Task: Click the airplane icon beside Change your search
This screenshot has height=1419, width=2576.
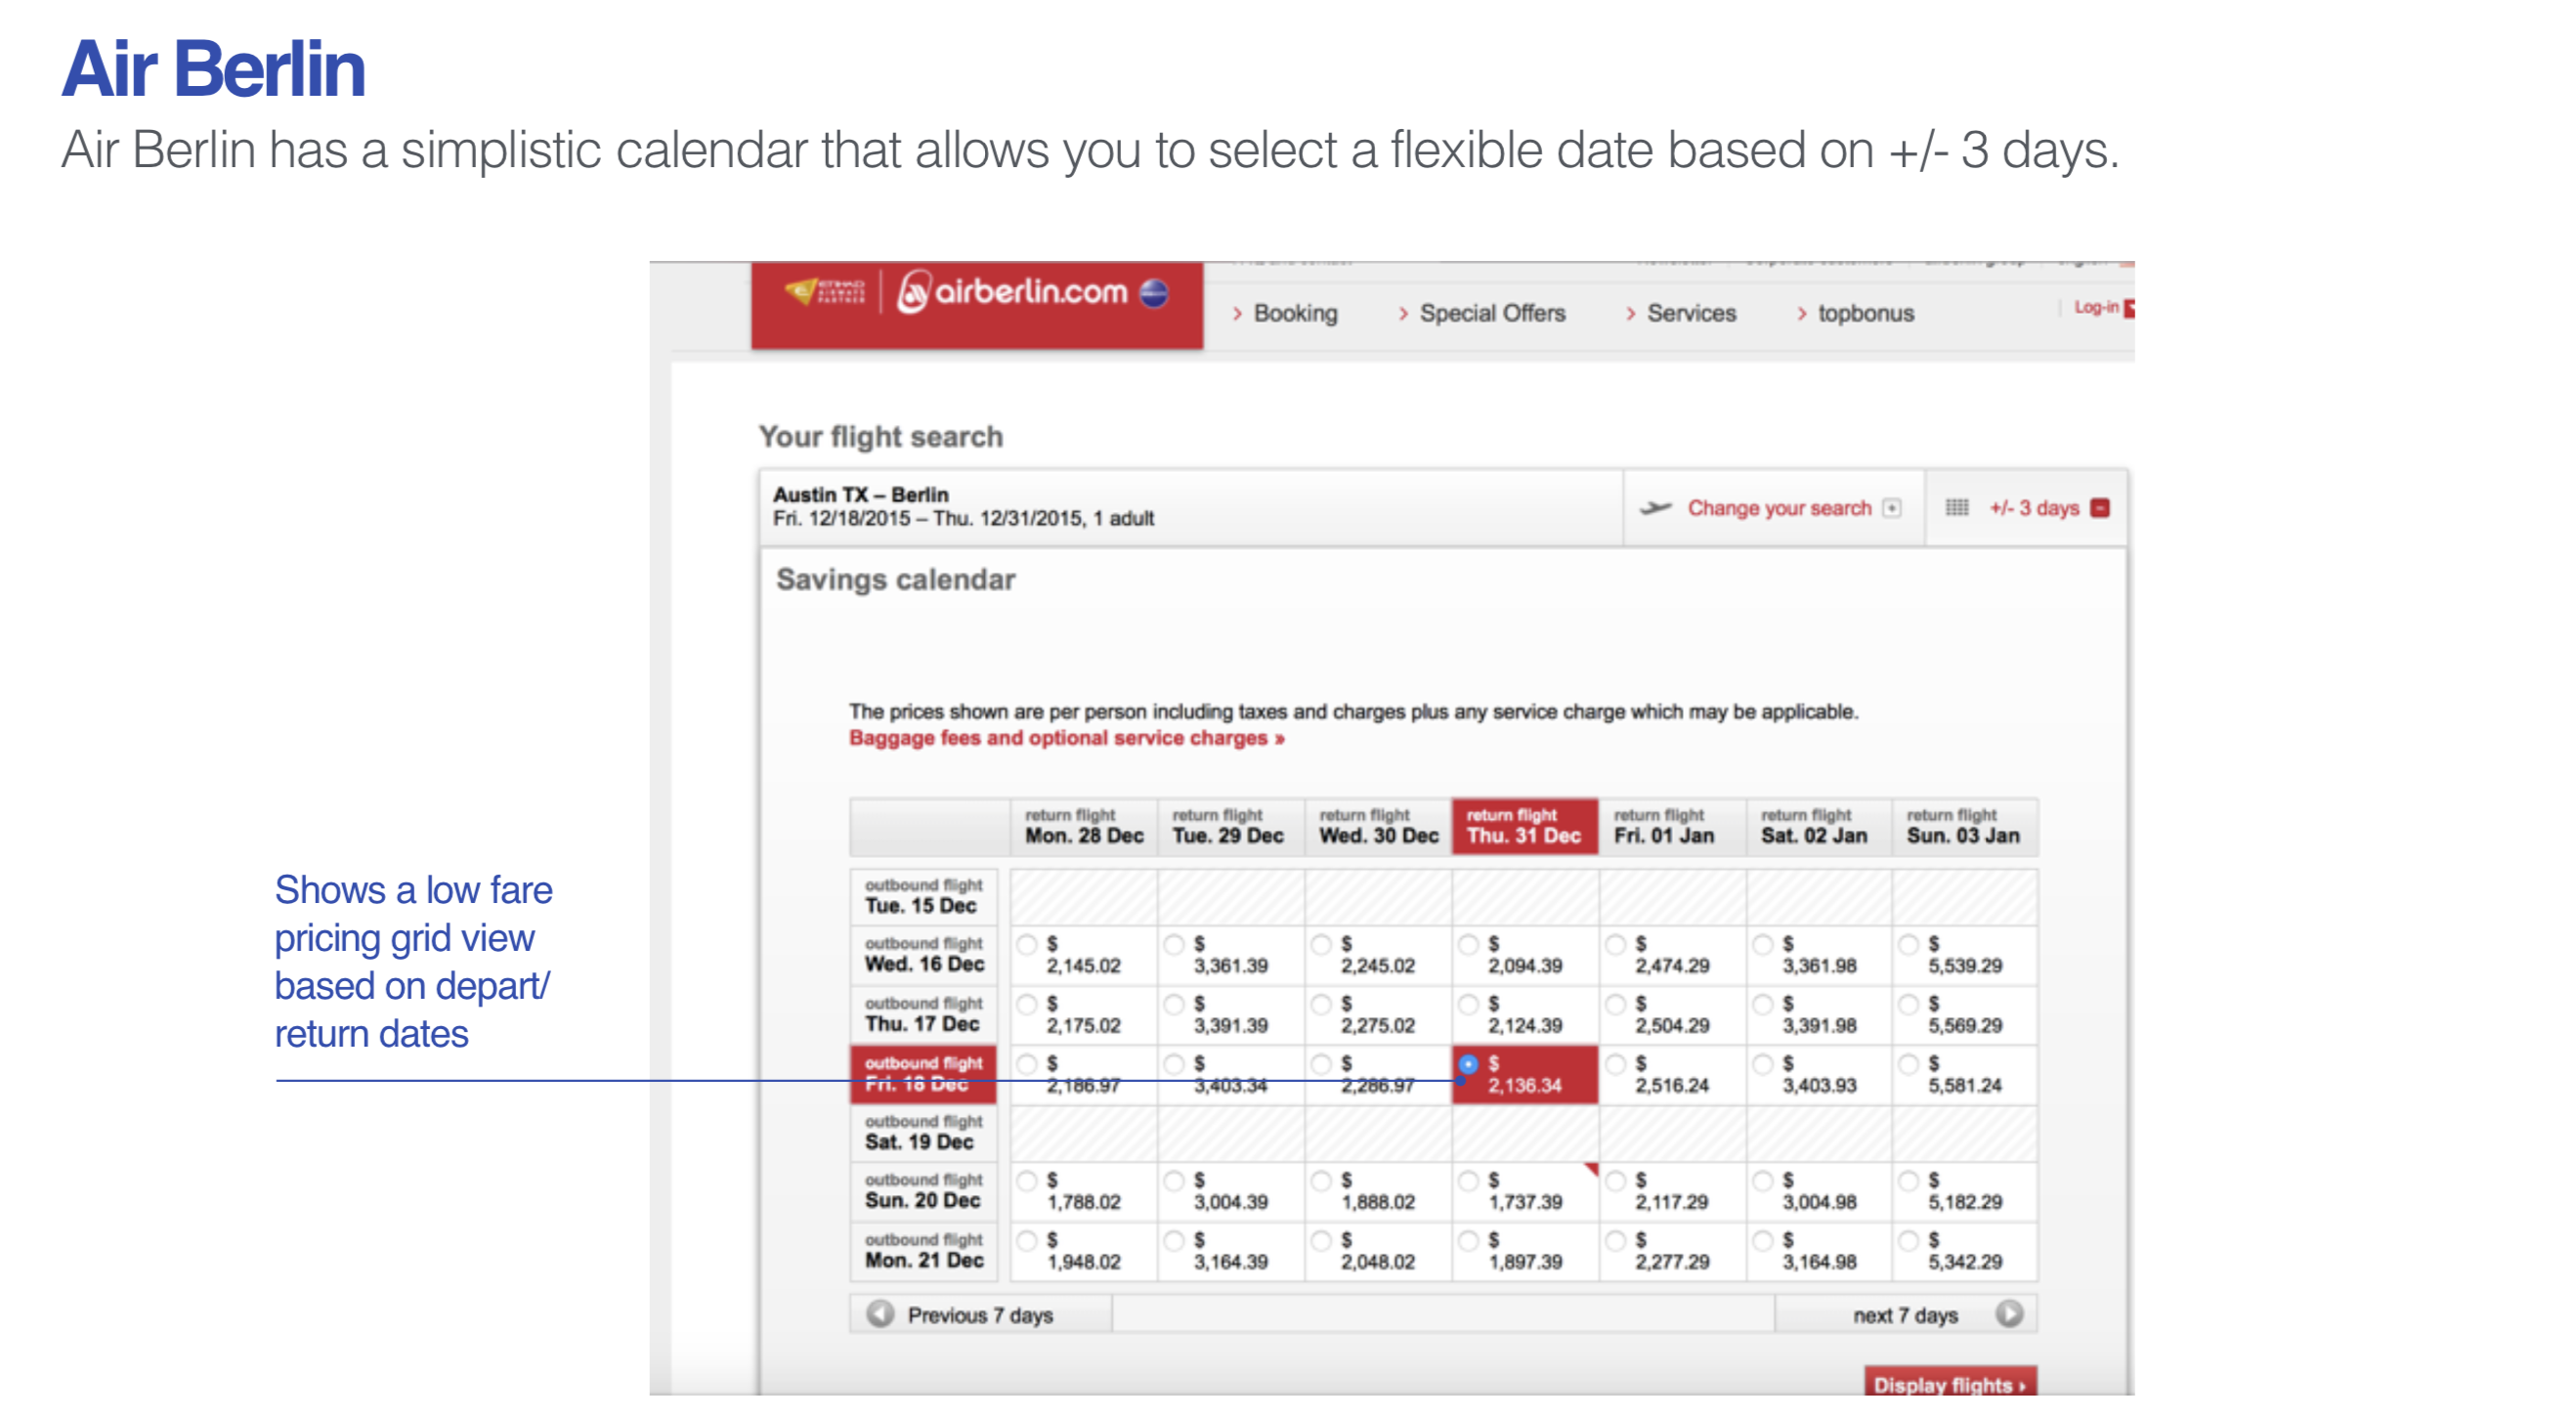Action: (x=1656, y=508)
